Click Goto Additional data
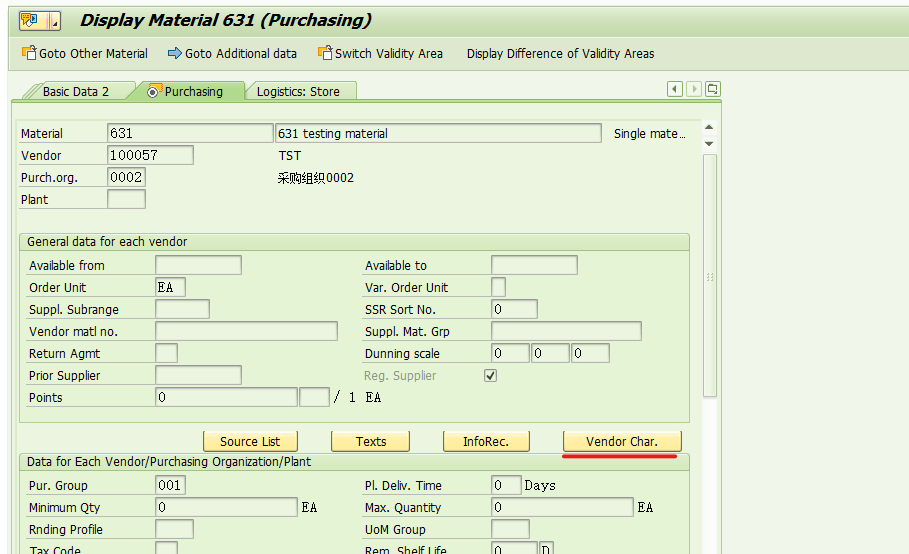909x554 pixels. tap(232, 53)
